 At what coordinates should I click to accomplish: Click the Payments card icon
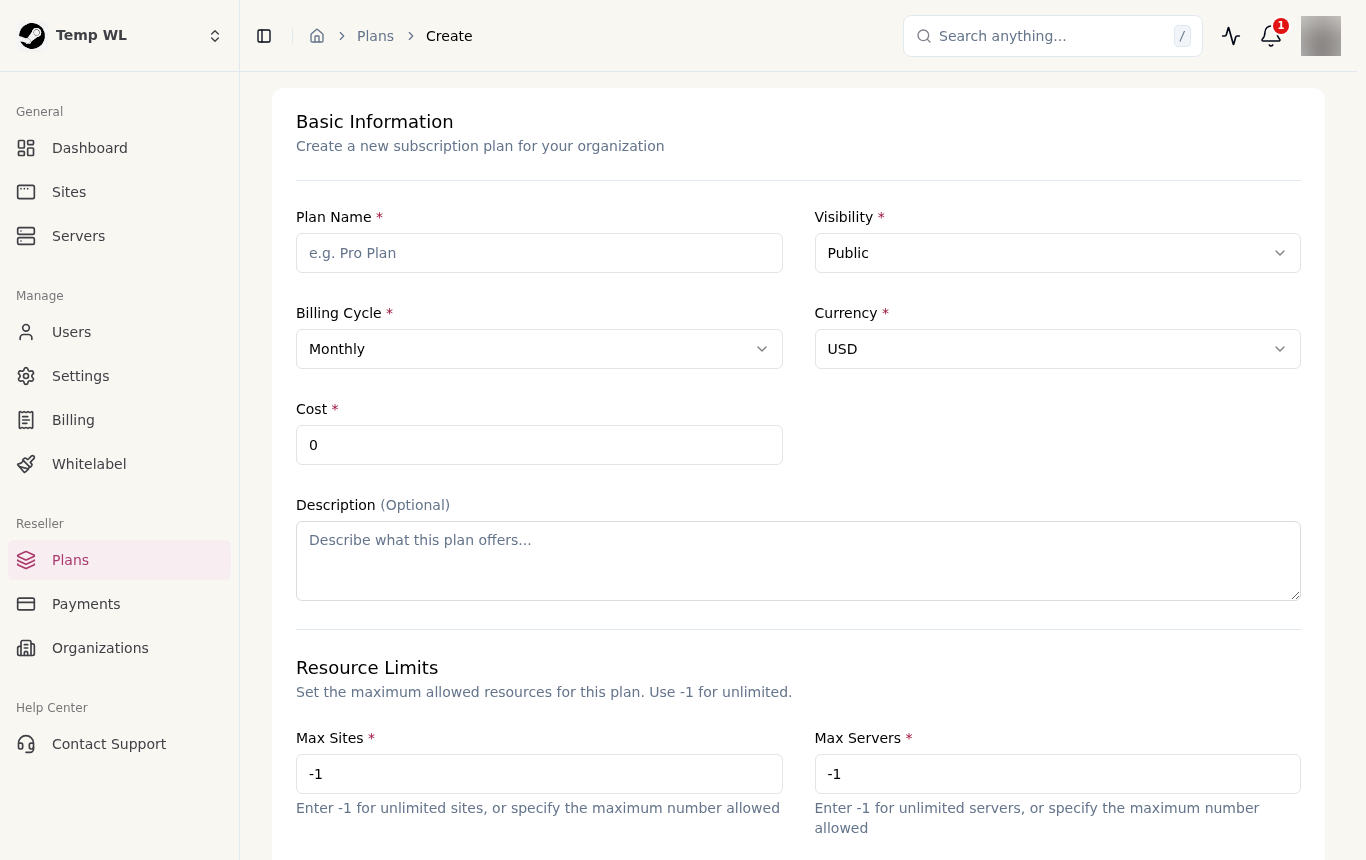(x=26, y=604)
